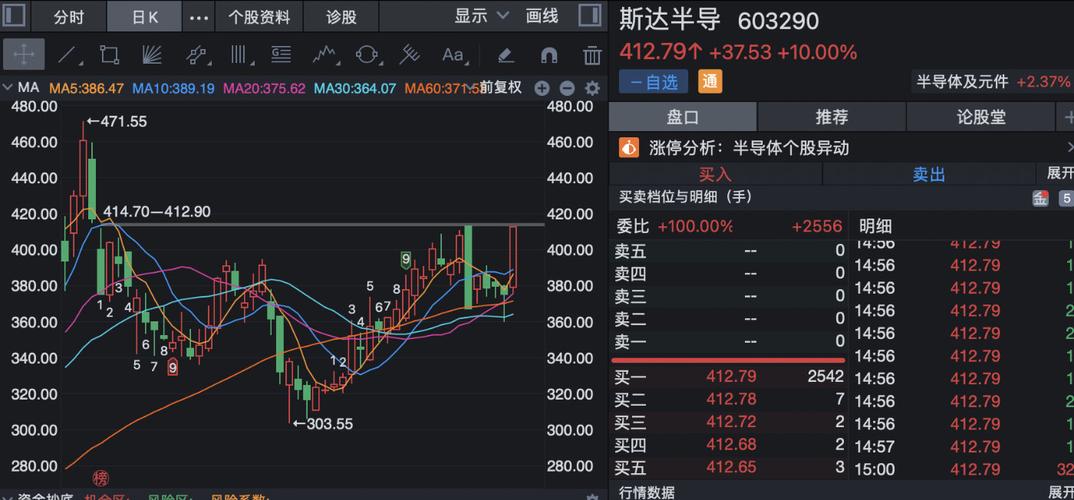Toggle the left sidebar panel icon
Screen dimensions: 1074x500
[14, 15]
